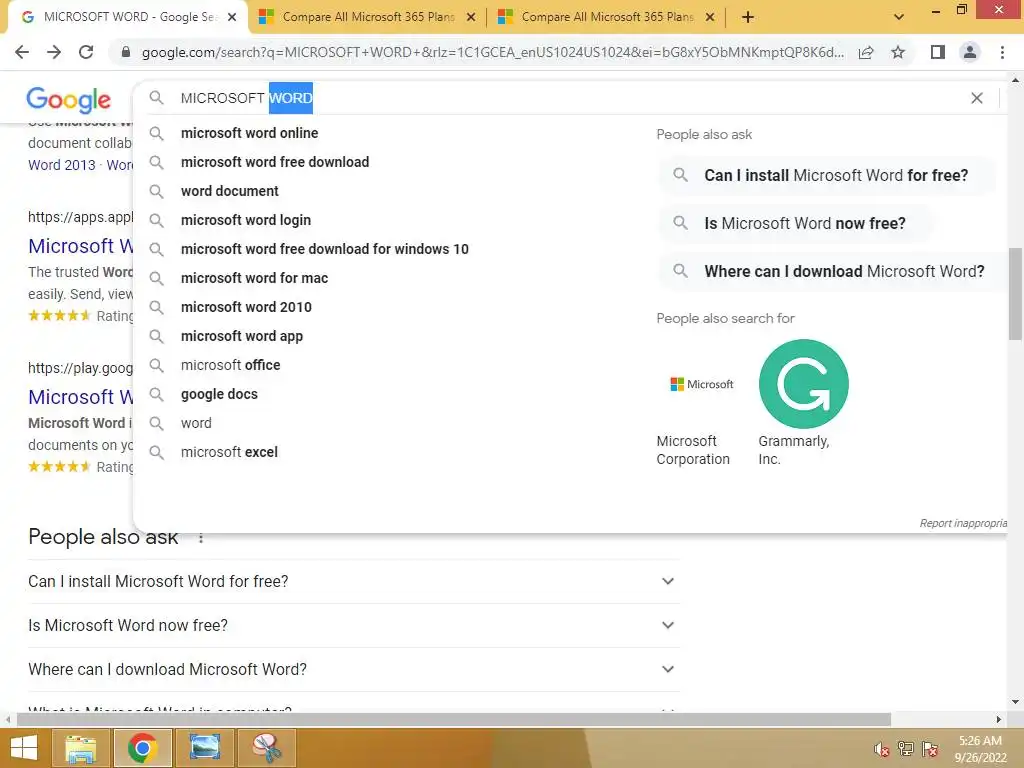Go back using the browser back arrow
This screenshot has width=1024, height=768.
pyautogui.click(x=22, y=52)
